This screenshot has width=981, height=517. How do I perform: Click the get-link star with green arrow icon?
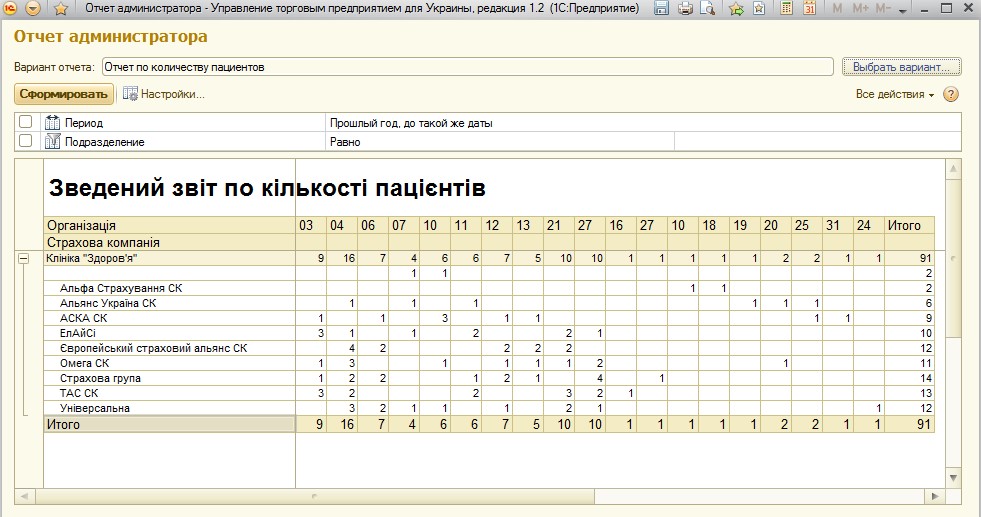pyautogui.click(x=736, y=8)
